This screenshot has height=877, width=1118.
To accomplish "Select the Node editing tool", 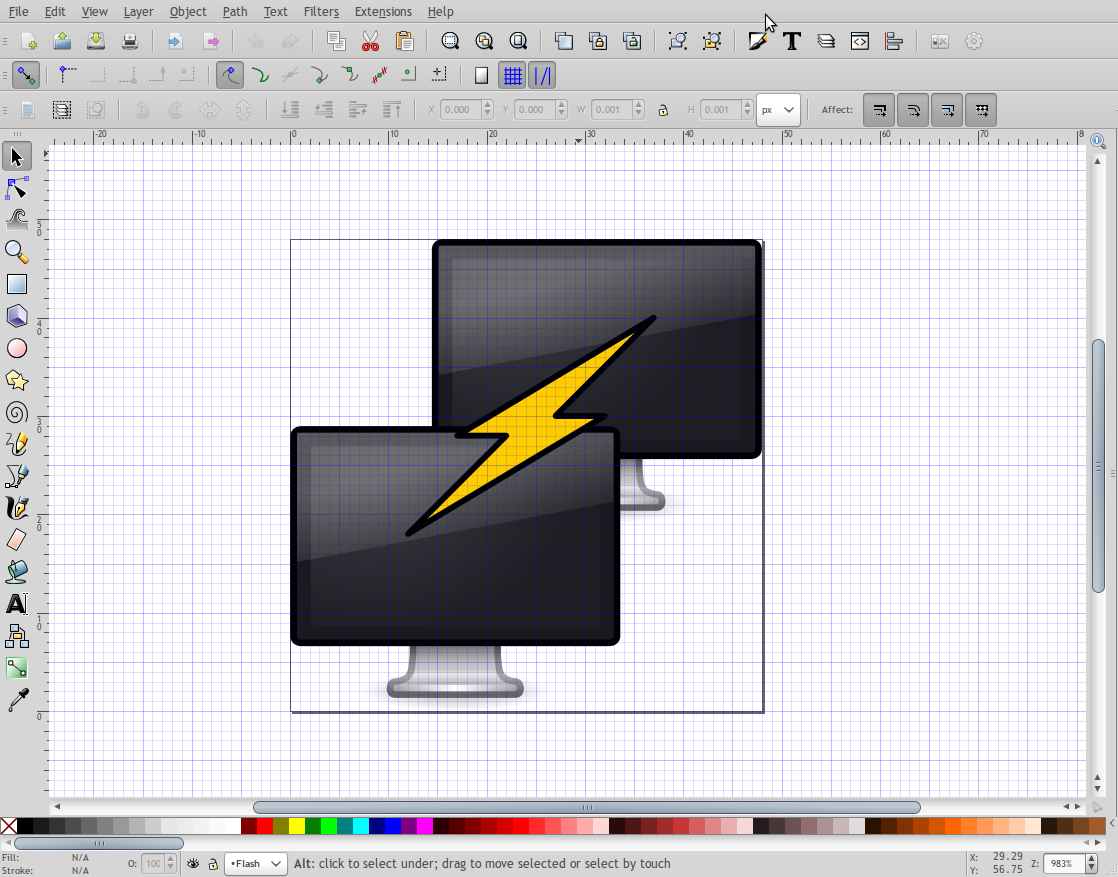I will coord(16,188).
